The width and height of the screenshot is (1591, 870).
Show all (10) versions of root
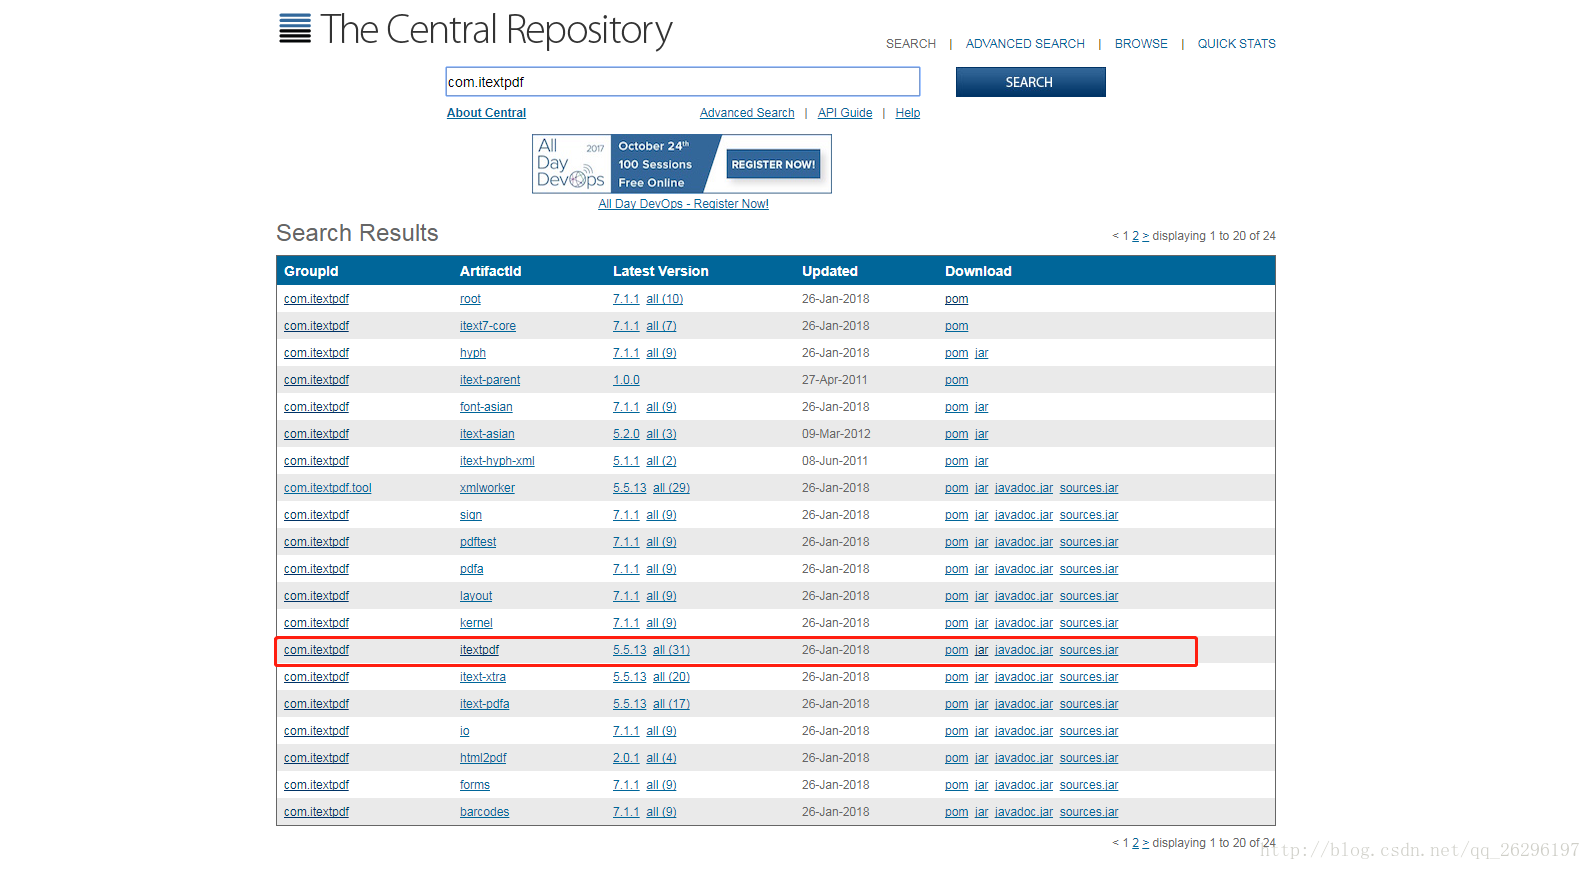point(664,299)
